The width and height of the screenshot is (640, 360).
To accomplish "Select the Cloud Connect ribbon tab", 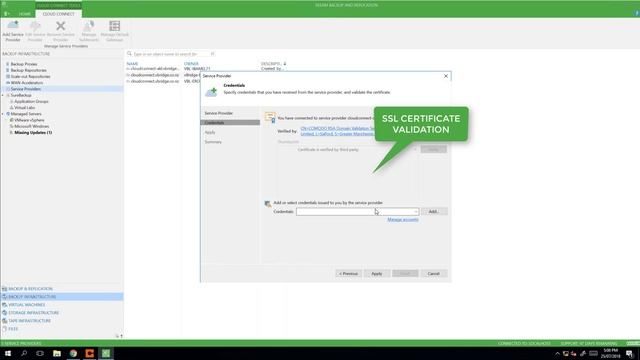I will pyautogui.click(x=58, y=14).
